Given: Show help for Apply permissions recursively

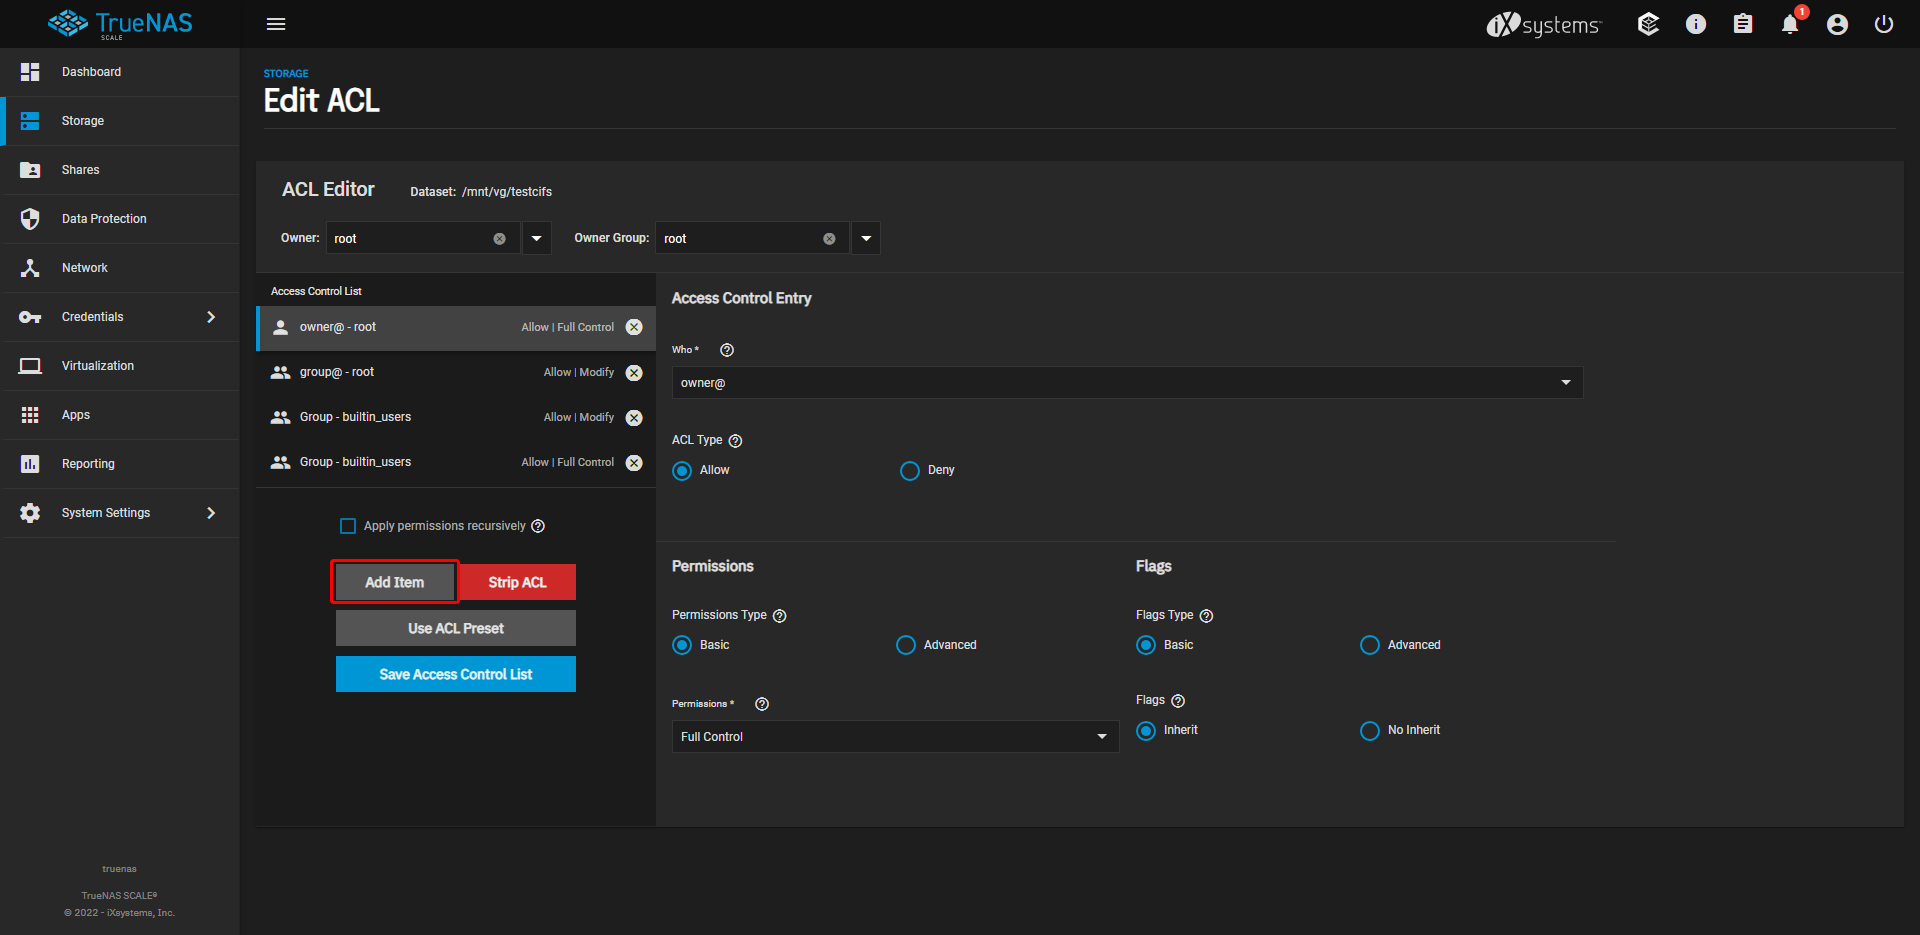Looking at the screenshot, I should (538, 526).
